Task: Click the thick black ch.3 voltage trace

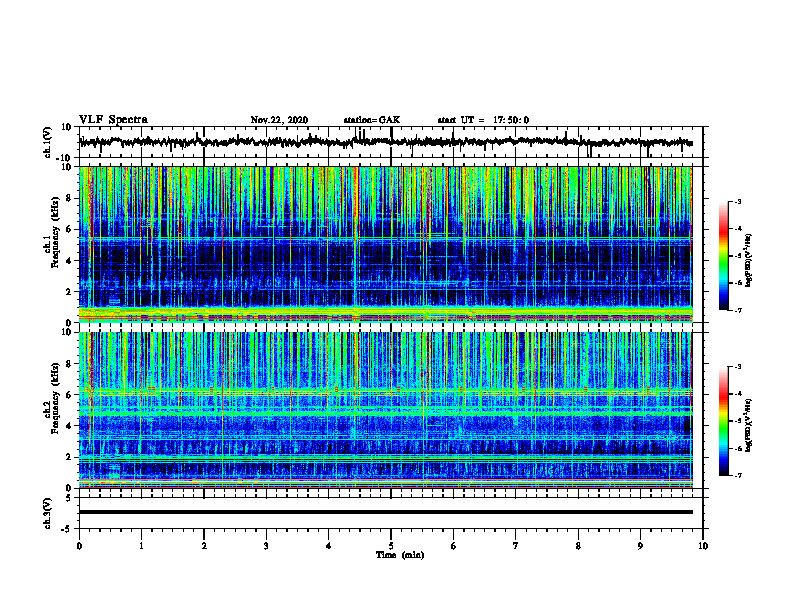Action: [385, 512]
